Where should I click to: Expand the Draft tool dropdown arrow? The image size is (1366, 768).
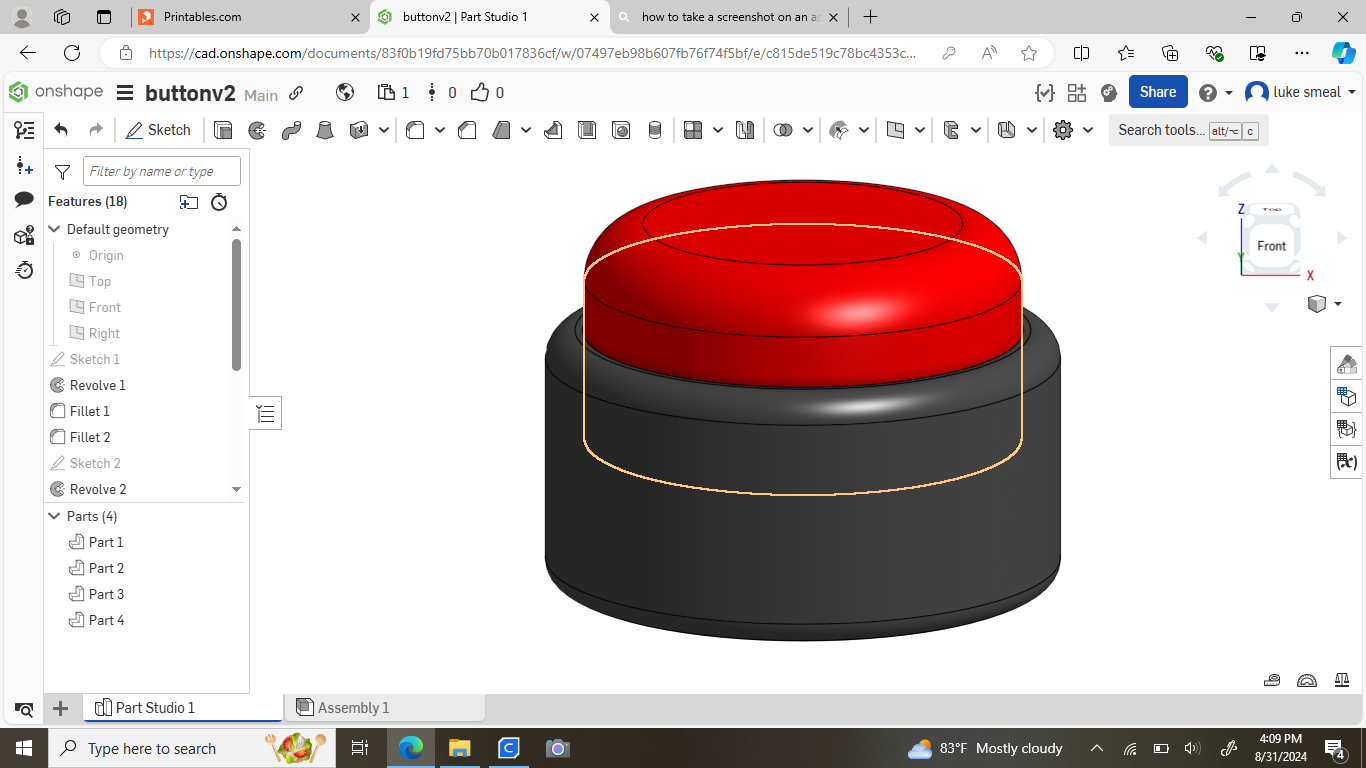pos(526,130)
